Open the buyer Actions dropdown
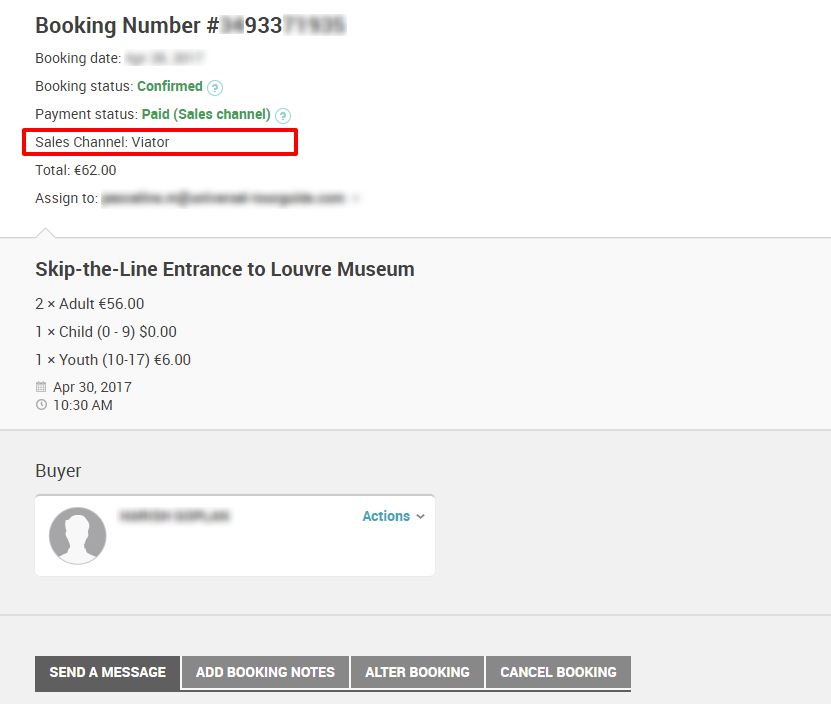 [393, 516]
